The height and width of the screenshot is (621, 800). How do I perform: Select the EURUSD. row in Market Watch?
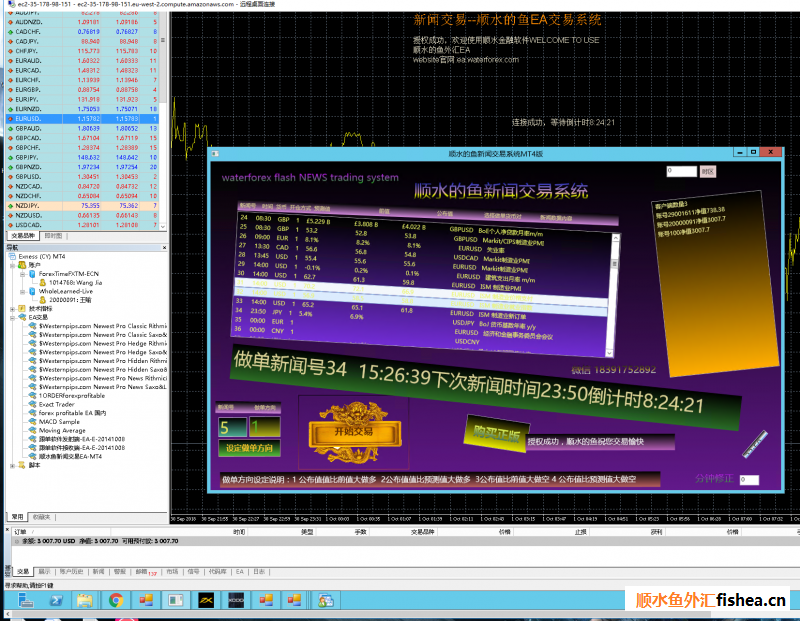click(x=82, y=118)
